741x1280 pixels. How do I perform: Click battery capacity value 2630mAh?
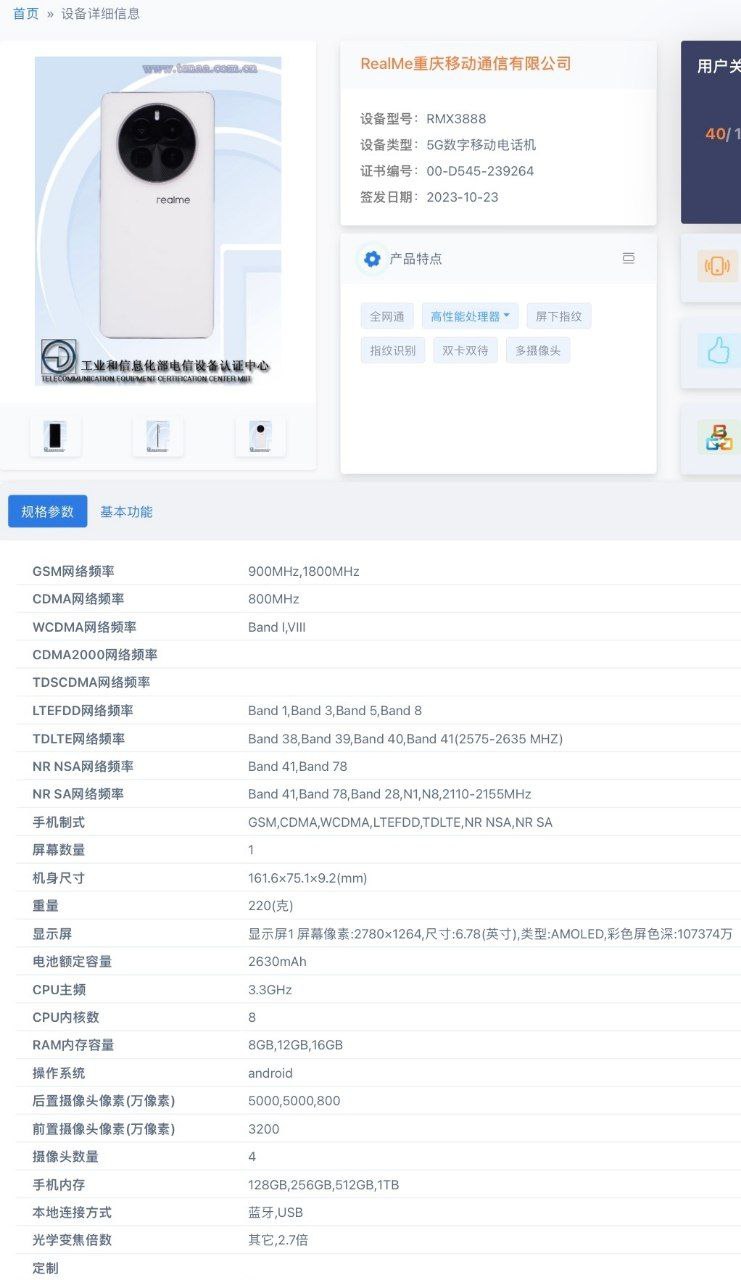coord(277,962)
